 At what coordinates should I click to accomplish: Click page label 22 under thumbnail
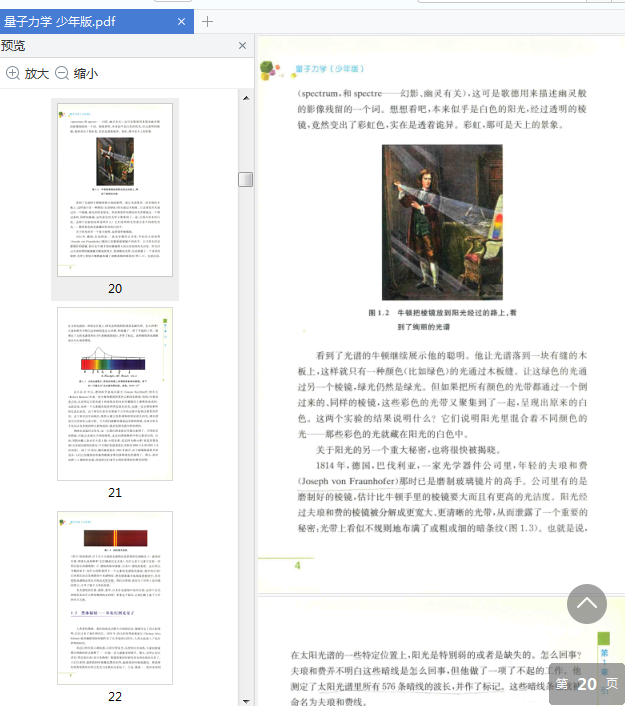click(x=115, y=697)
